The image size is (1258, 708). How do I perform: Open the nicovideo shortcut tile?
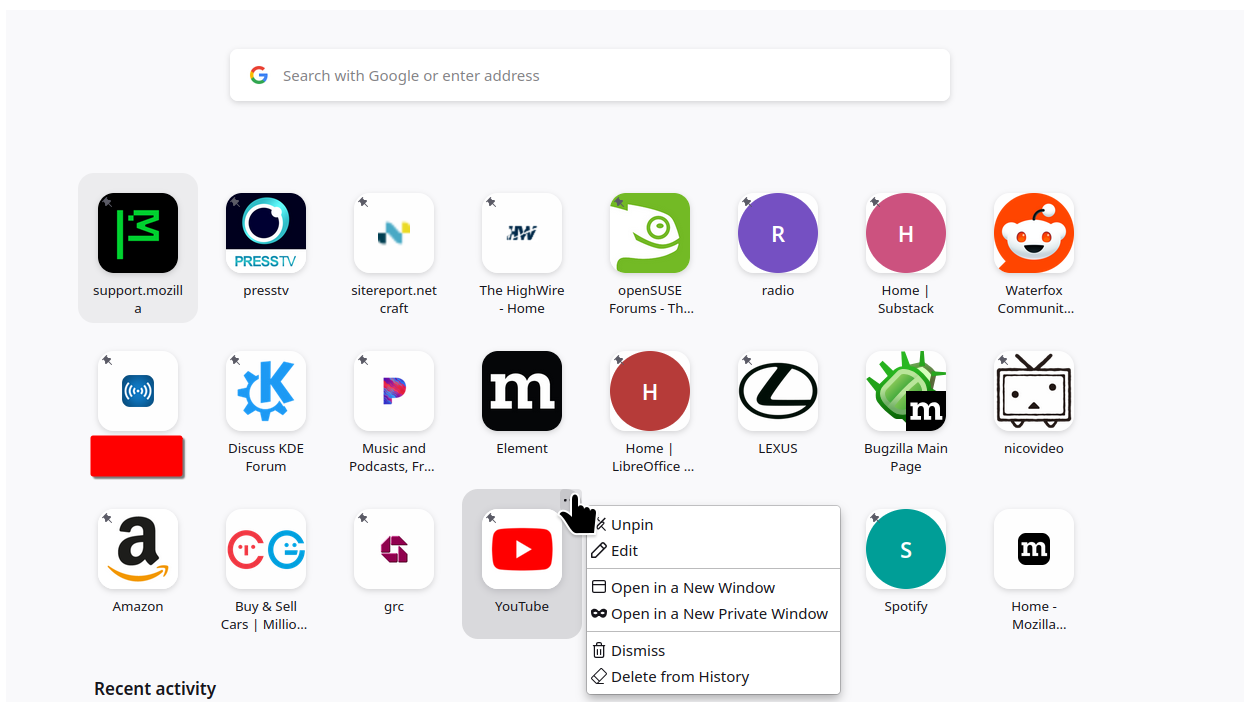1034,391
